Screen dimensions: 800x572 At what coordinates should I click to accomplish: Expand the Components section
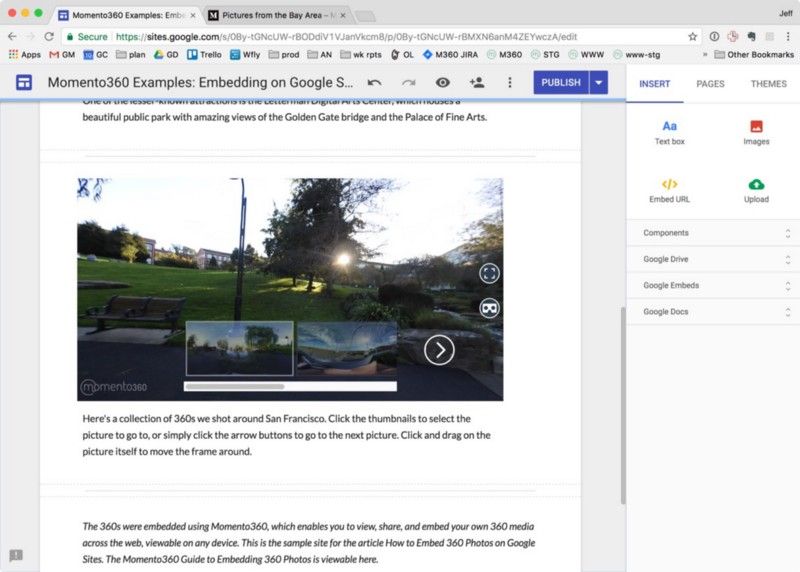713,233
